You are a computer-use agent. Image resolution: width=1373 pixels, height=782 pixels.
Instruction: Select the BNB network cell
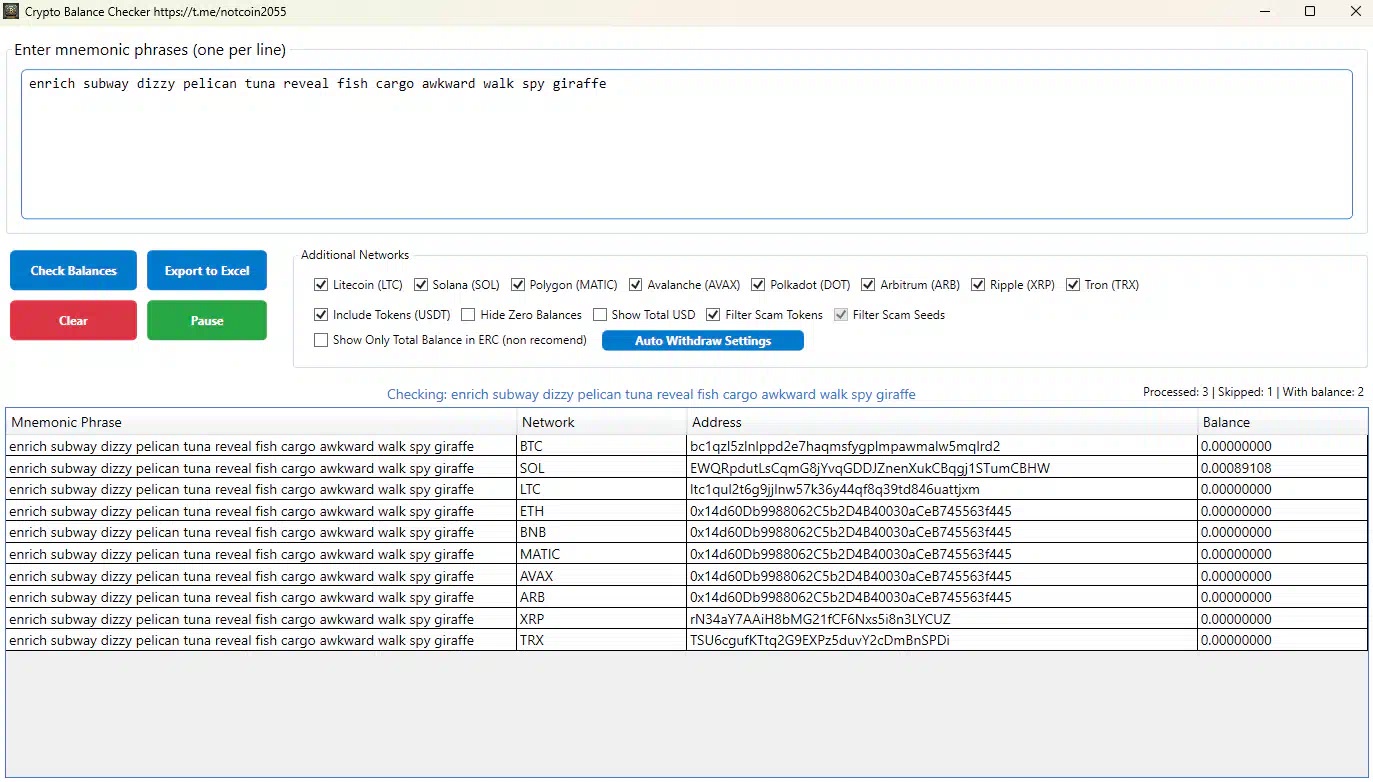tap(602, 532)
